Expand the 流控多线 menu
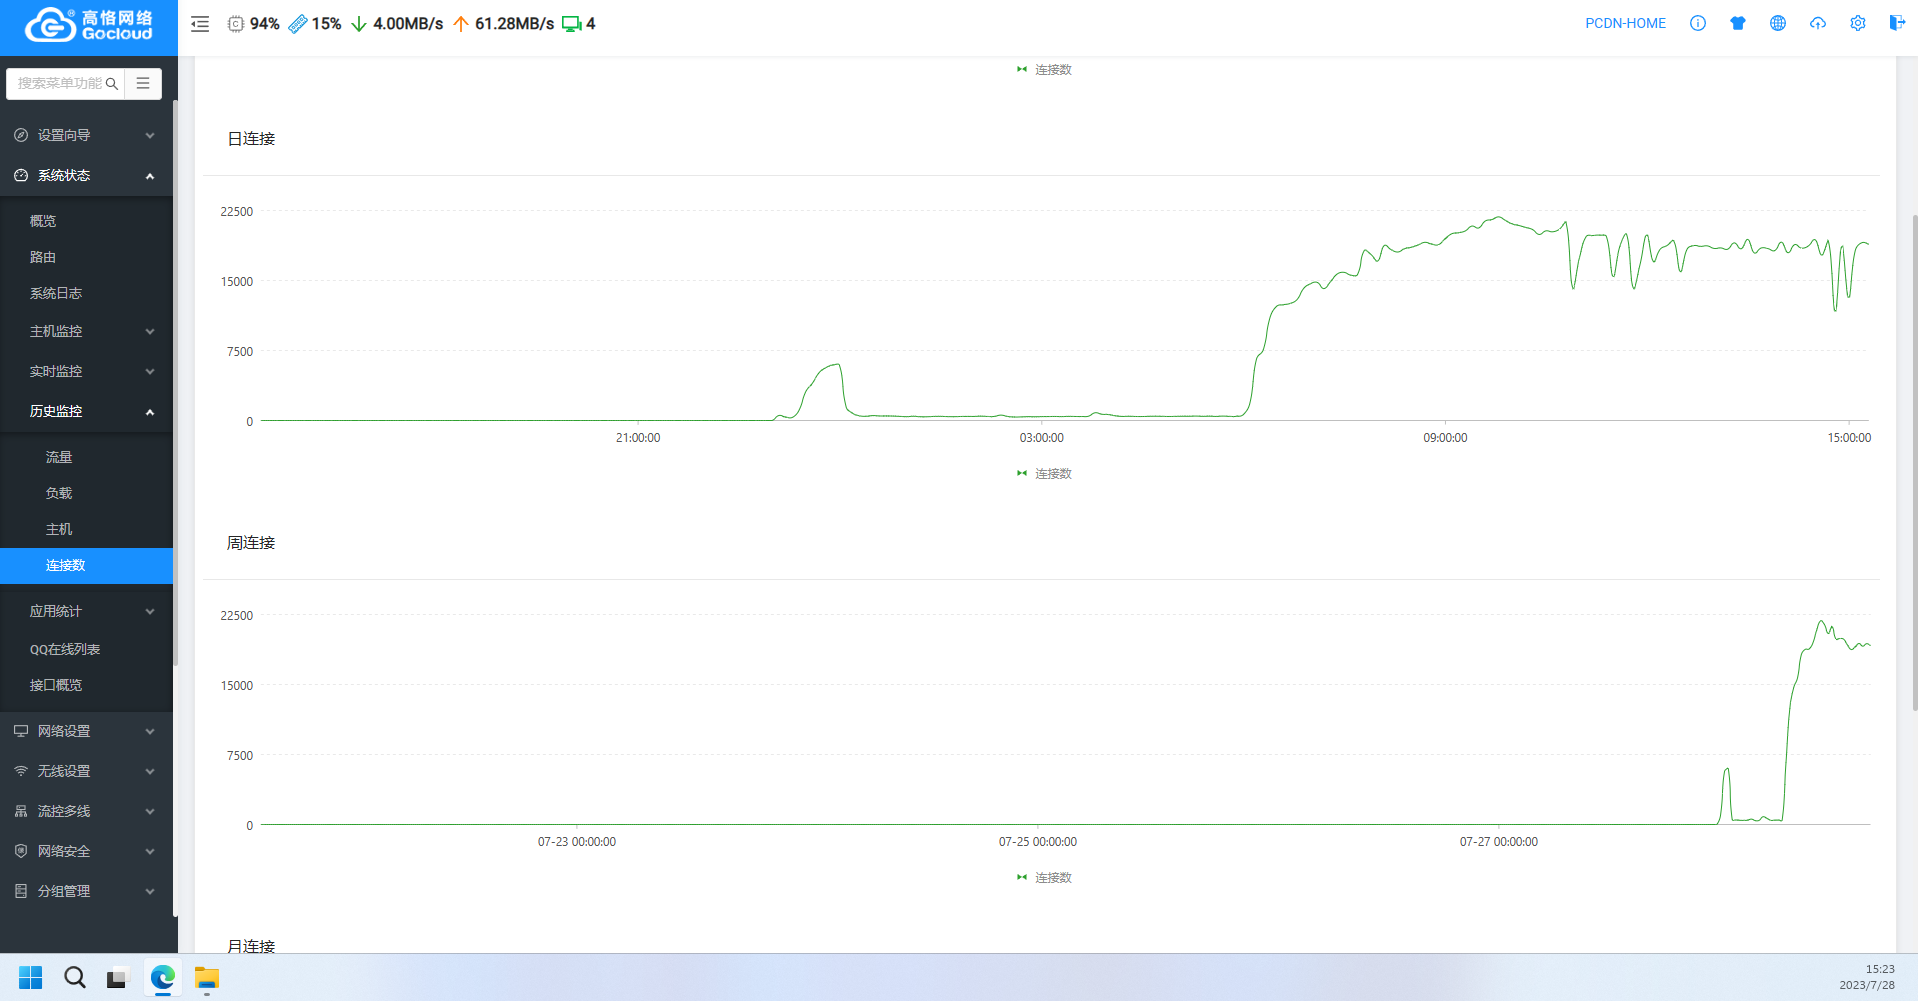Image resolution: width=1918 pixels, height=1001 pixels. pyautogui.click(x=86, y=811)
